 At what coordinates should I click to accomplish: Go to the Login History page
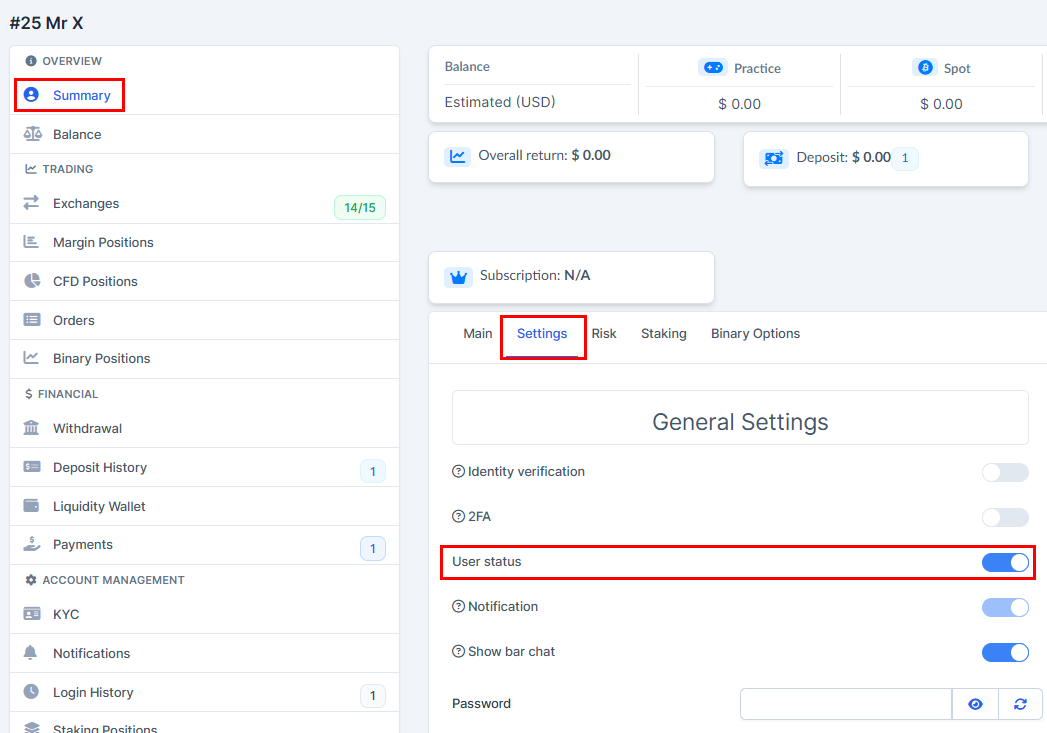tap(93, 692)
